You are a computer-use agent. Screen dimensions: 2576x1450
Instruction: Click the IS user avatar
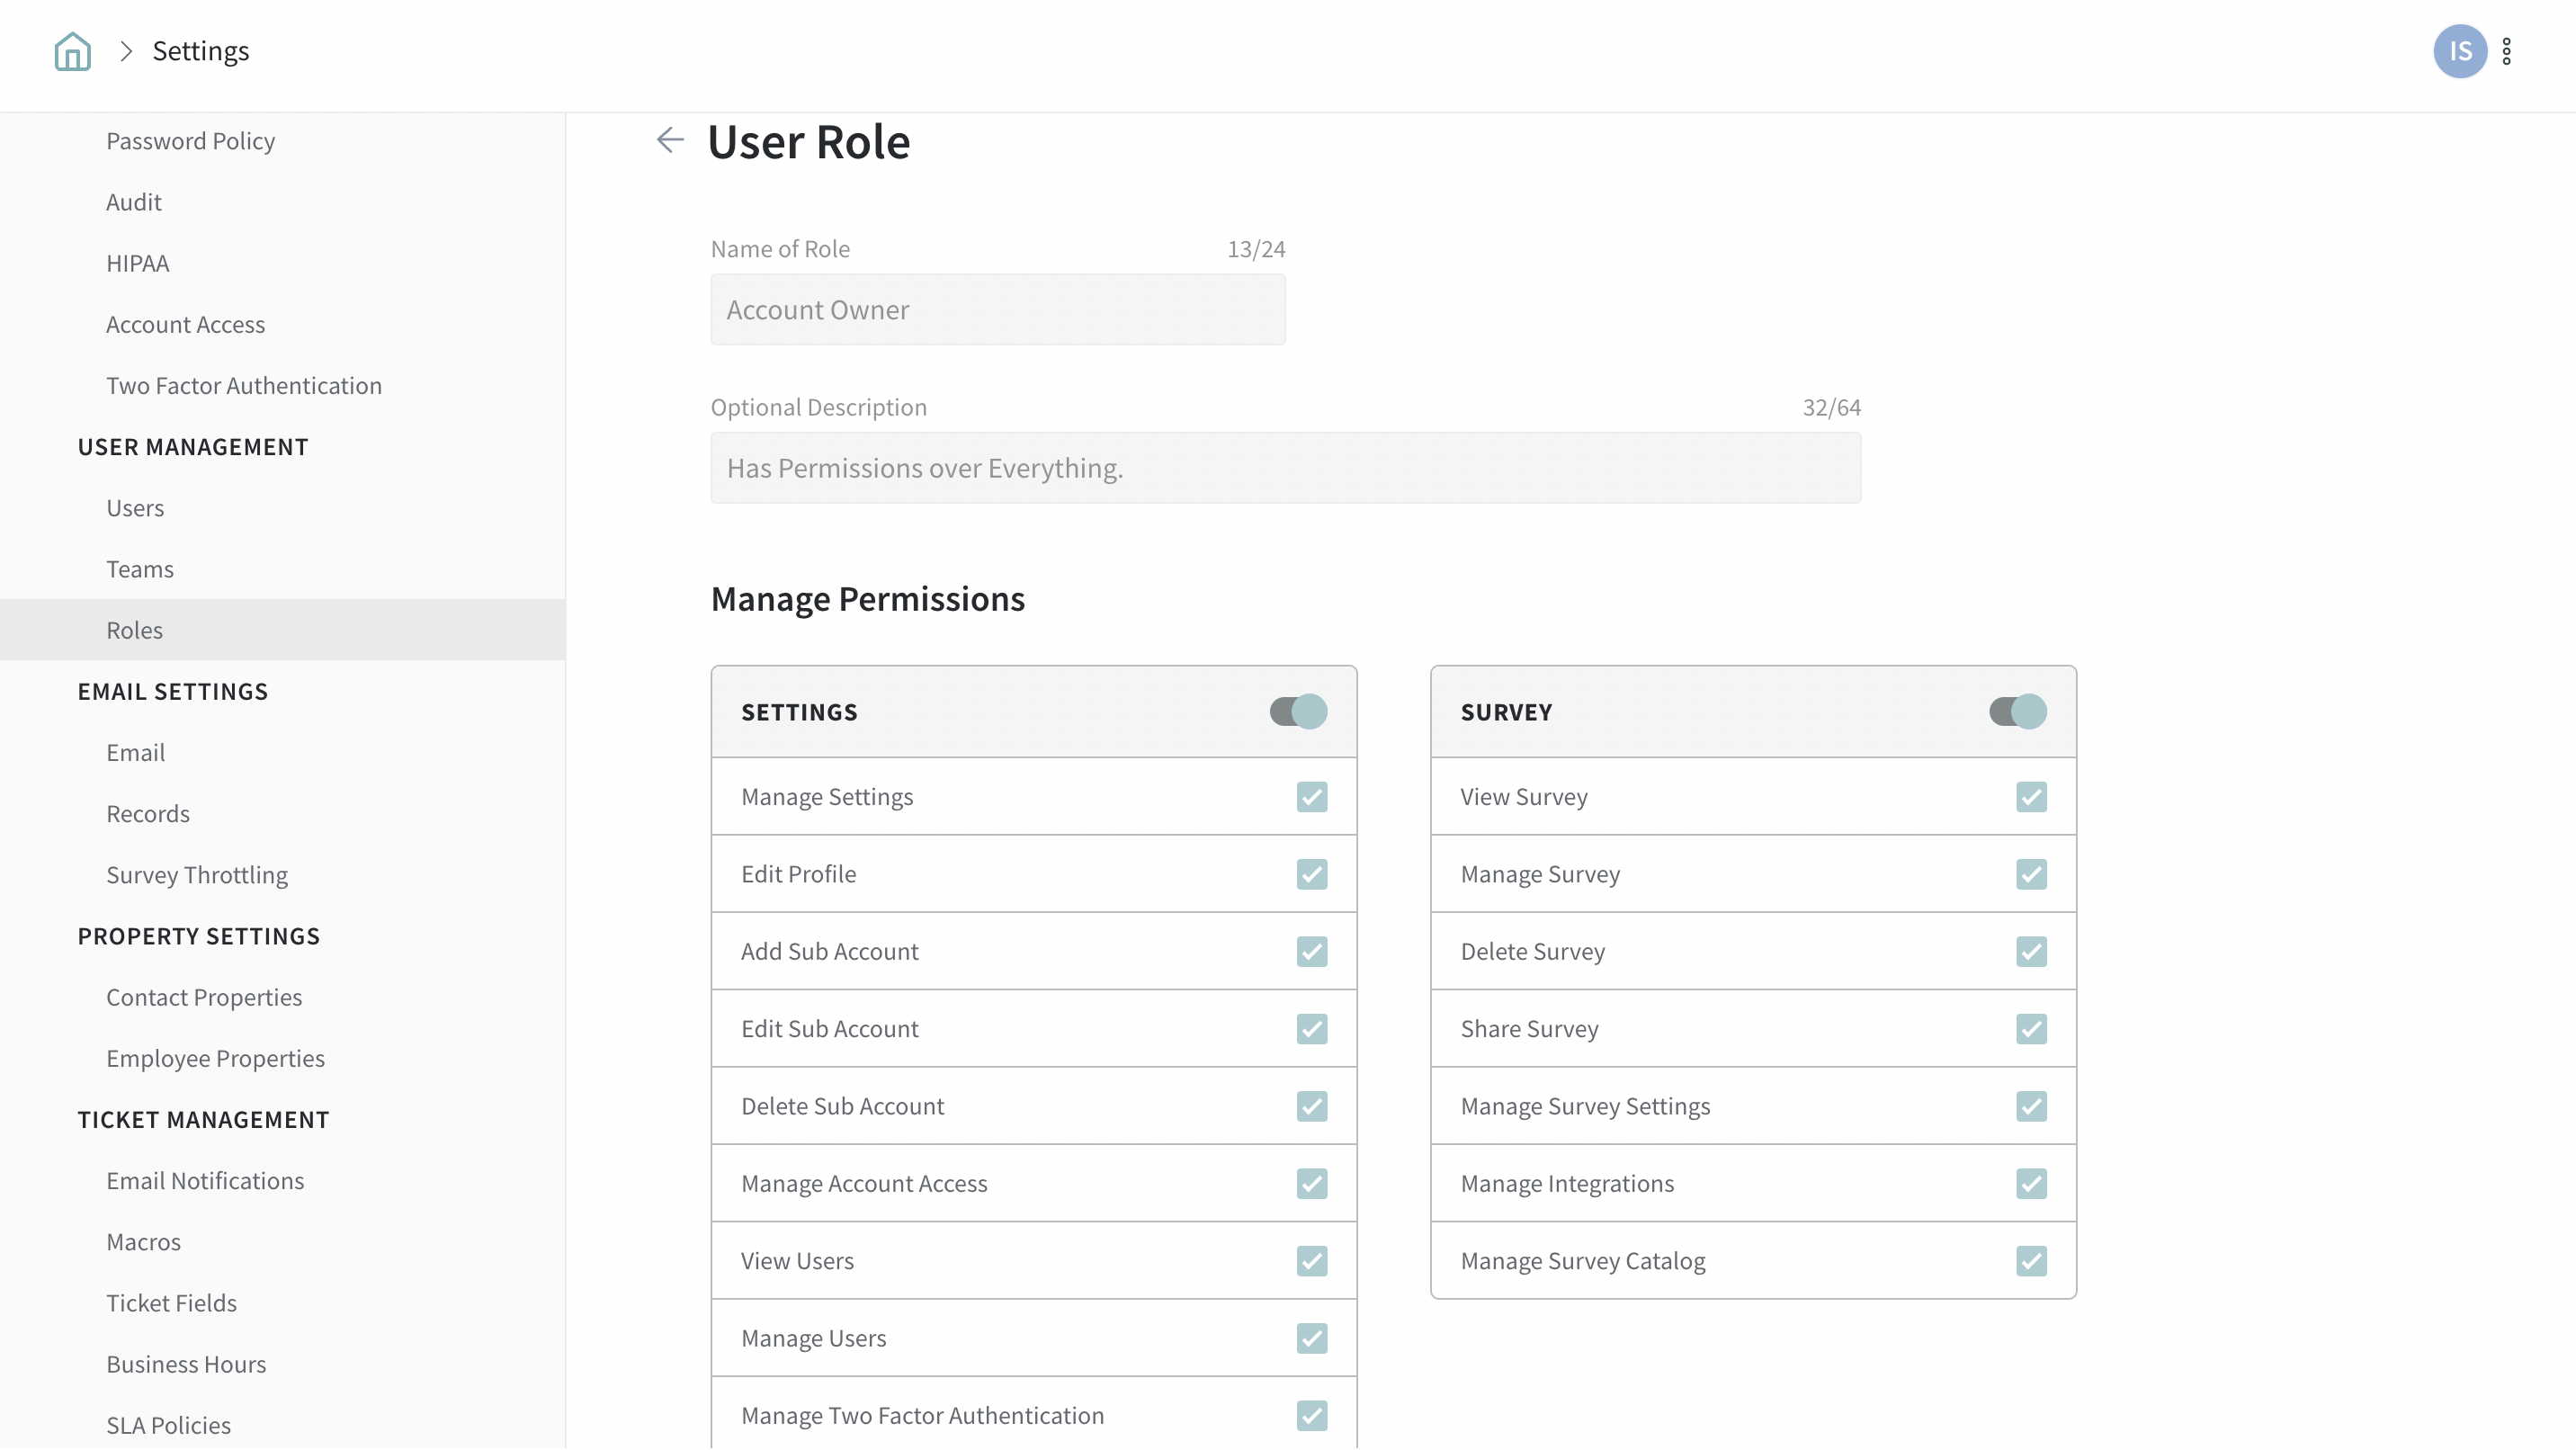coord(2459,51)
